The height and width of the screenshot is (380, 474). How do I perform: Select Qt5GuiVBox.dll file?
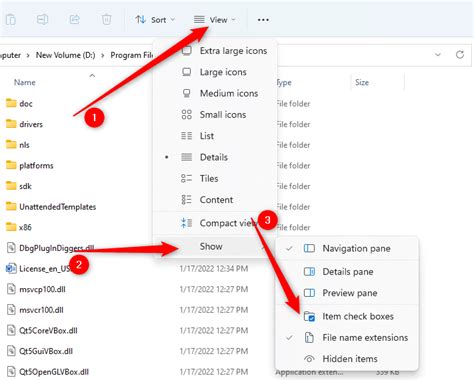pos(40,351)
